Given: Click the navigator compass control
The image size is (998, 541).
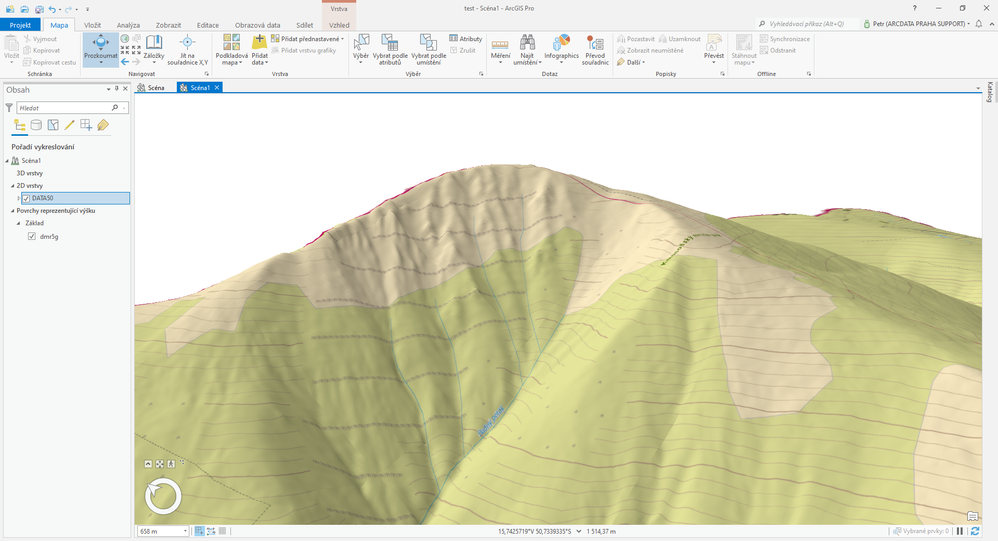Looking at the screenshot, I should point(163,497).
